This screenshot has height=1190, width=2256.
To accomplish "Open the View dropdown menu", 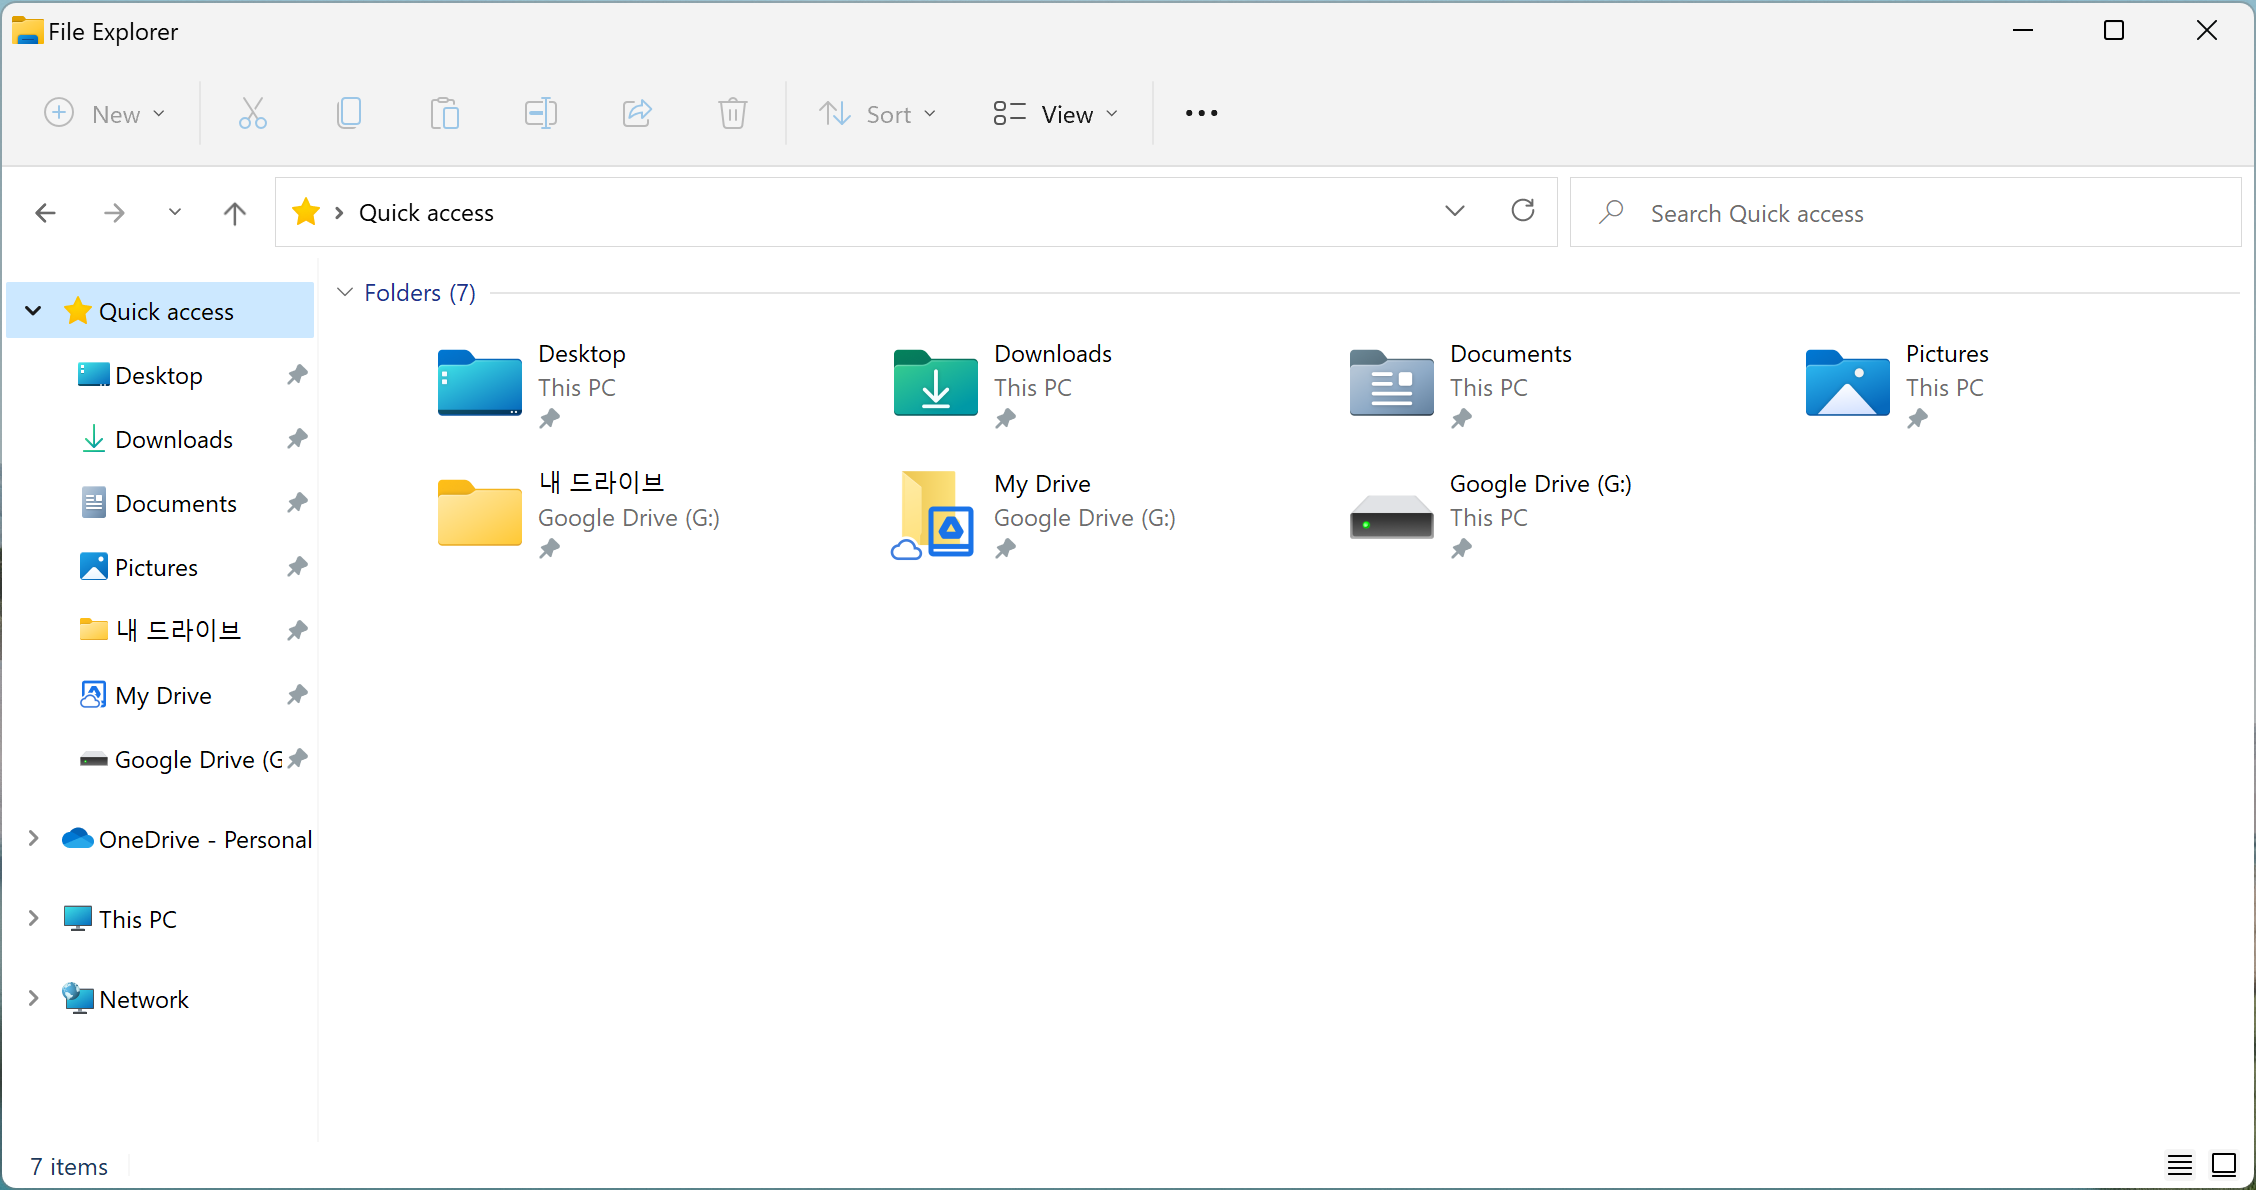I will click(x=1056, y=113).
